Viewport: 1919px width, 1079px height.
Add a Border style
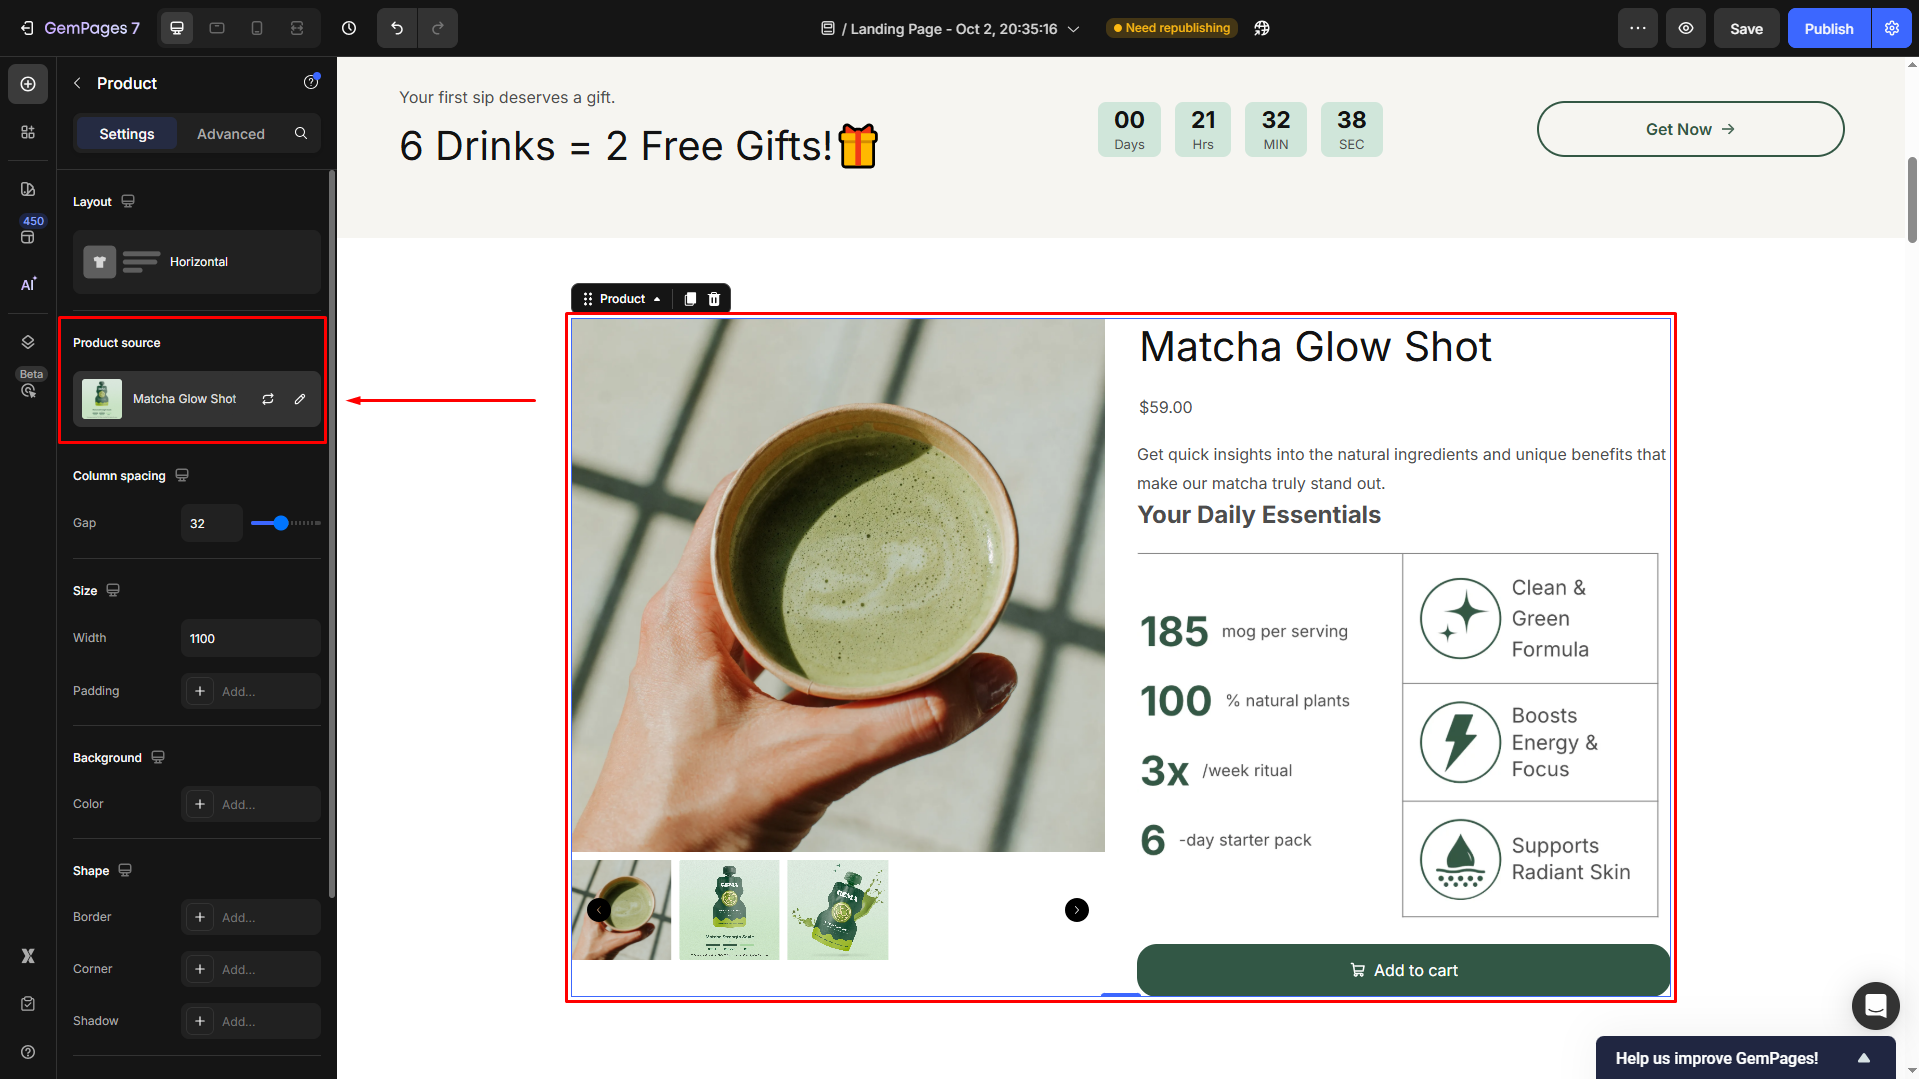point(251,917)
